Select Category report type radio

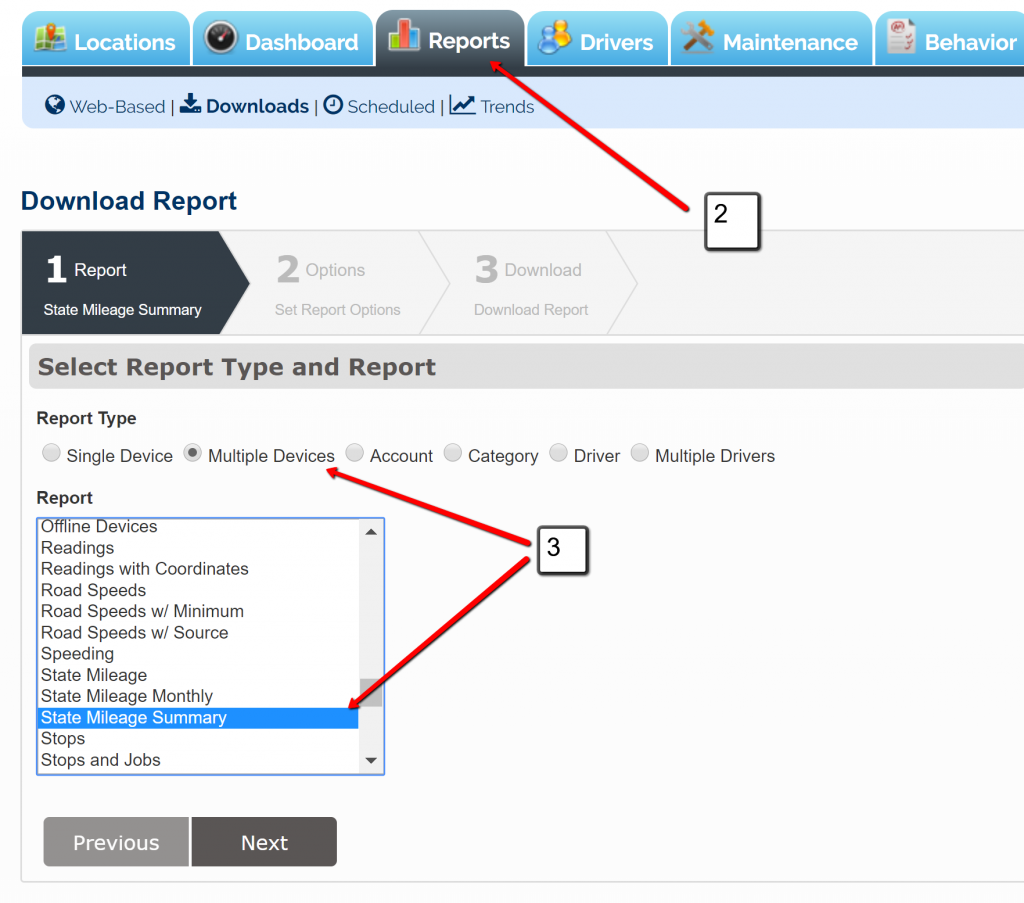tap(453, 452)
